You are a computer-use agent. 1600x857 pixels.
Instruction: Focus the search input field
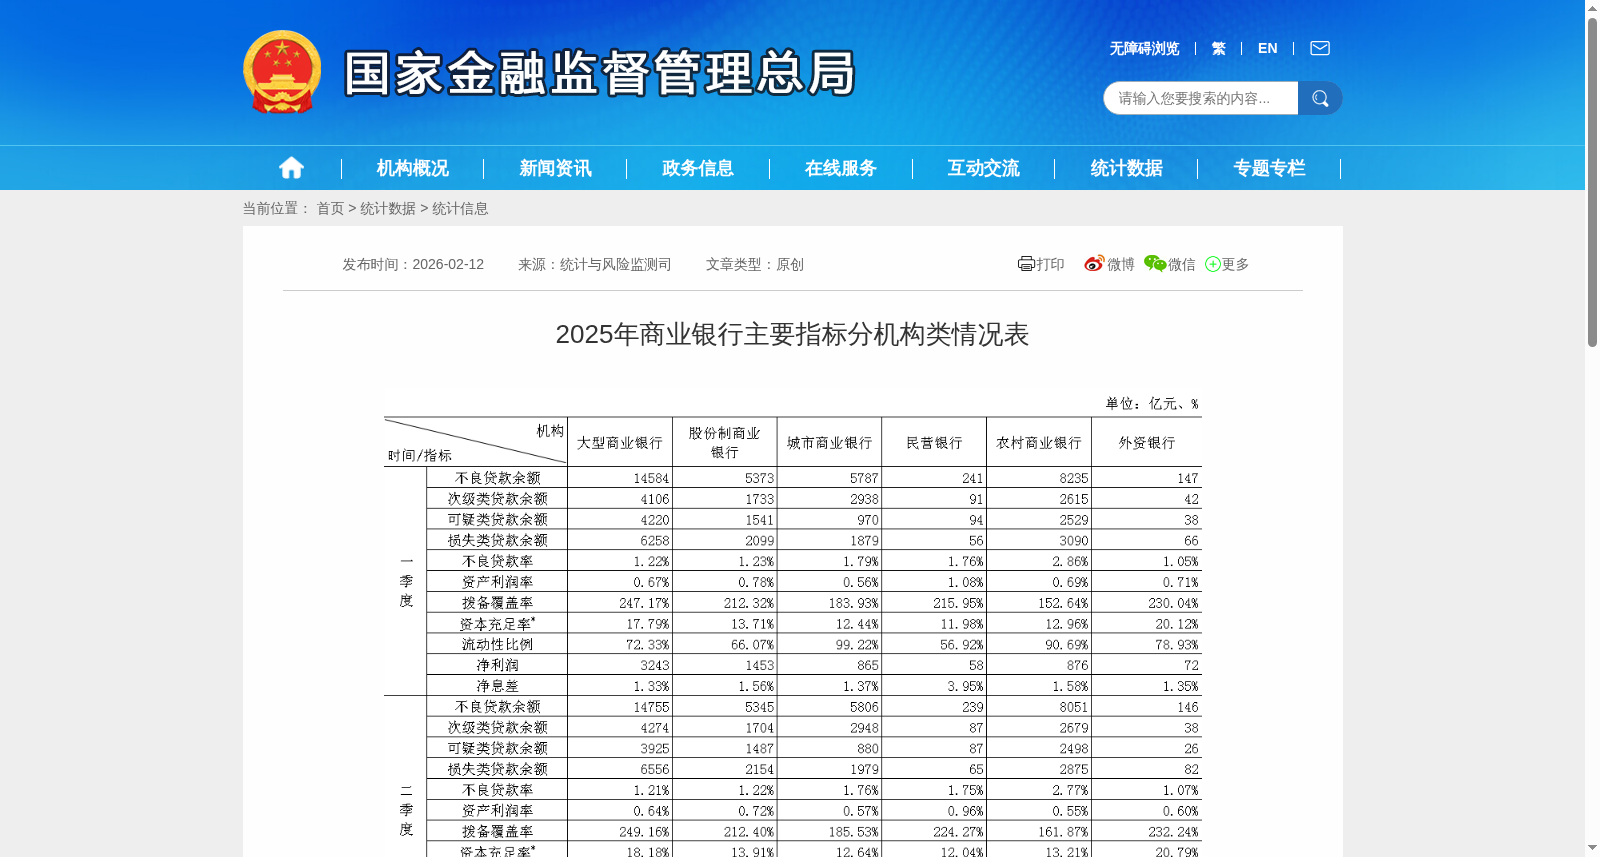click(x=1201, y=98)
